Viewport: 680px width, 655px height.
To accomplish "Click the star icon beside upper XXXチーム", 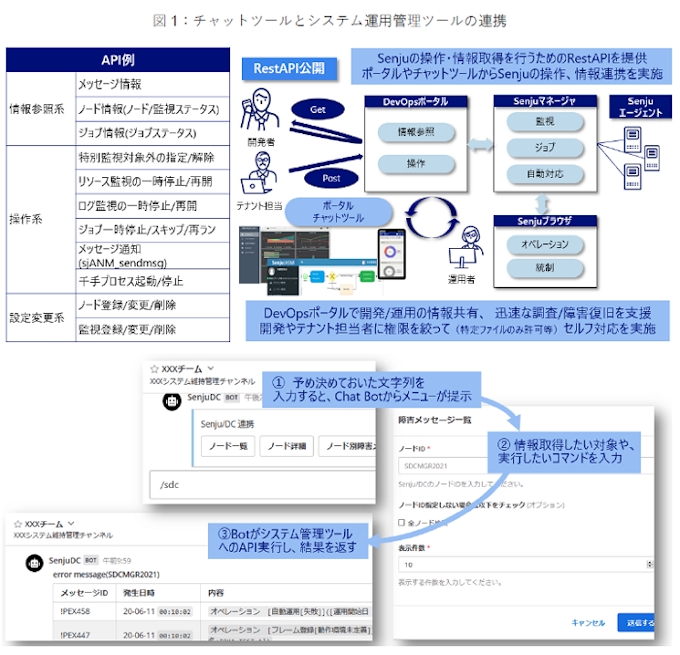I will [154, 368].
